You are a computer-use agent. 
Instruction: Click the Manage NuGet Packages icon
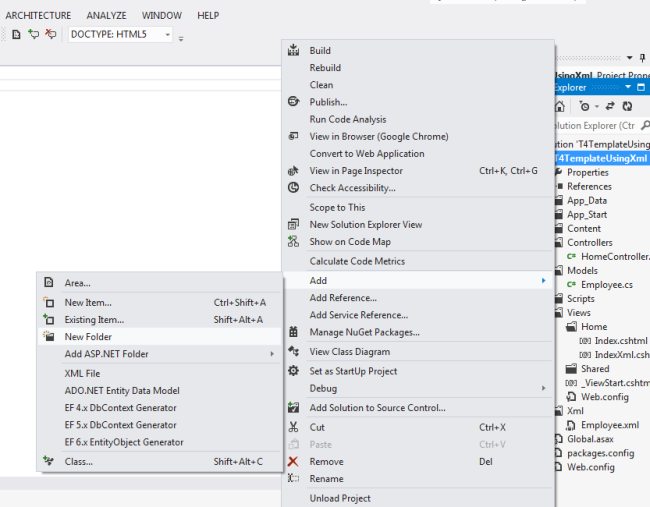tap(293, 332)
